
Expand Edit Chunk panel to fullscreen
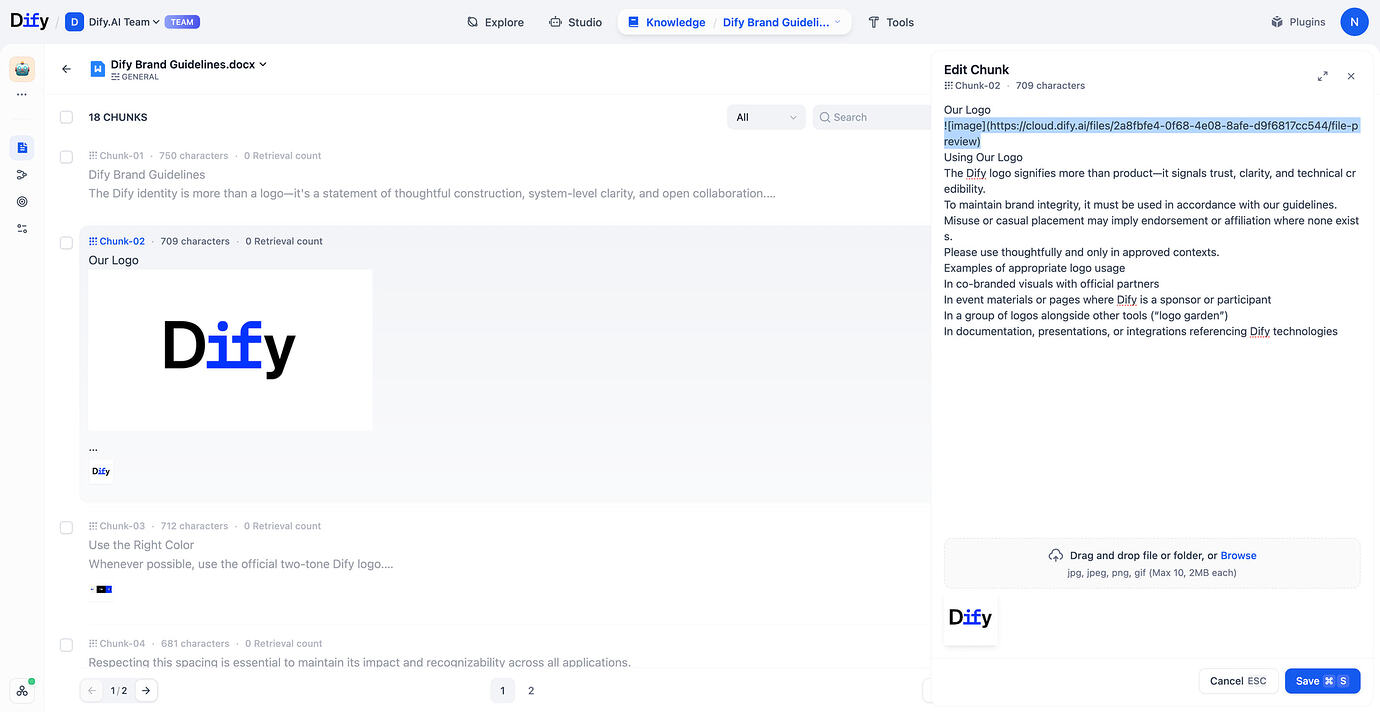(x=1322, y=75)
